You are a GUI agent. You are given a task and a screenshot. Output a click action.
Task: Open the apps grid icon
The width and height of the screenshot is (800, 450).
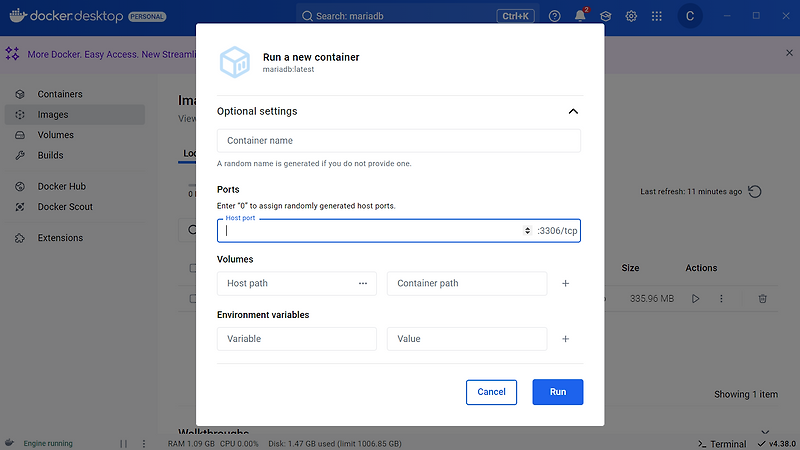tap(657, 16)
